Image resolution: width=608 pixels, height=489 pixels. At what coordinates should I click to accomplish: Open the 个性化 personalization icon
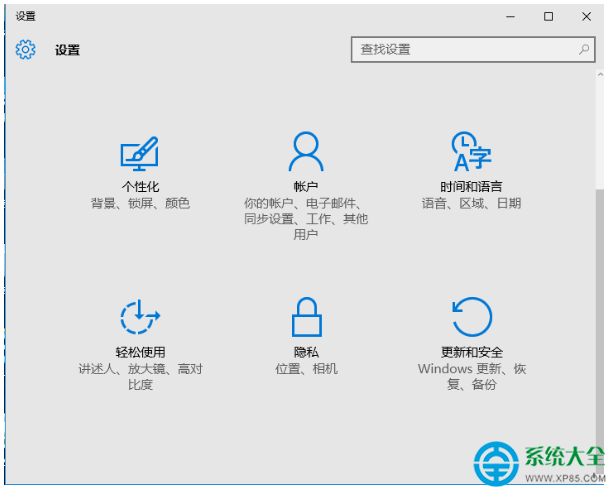[x=139, y=154]
